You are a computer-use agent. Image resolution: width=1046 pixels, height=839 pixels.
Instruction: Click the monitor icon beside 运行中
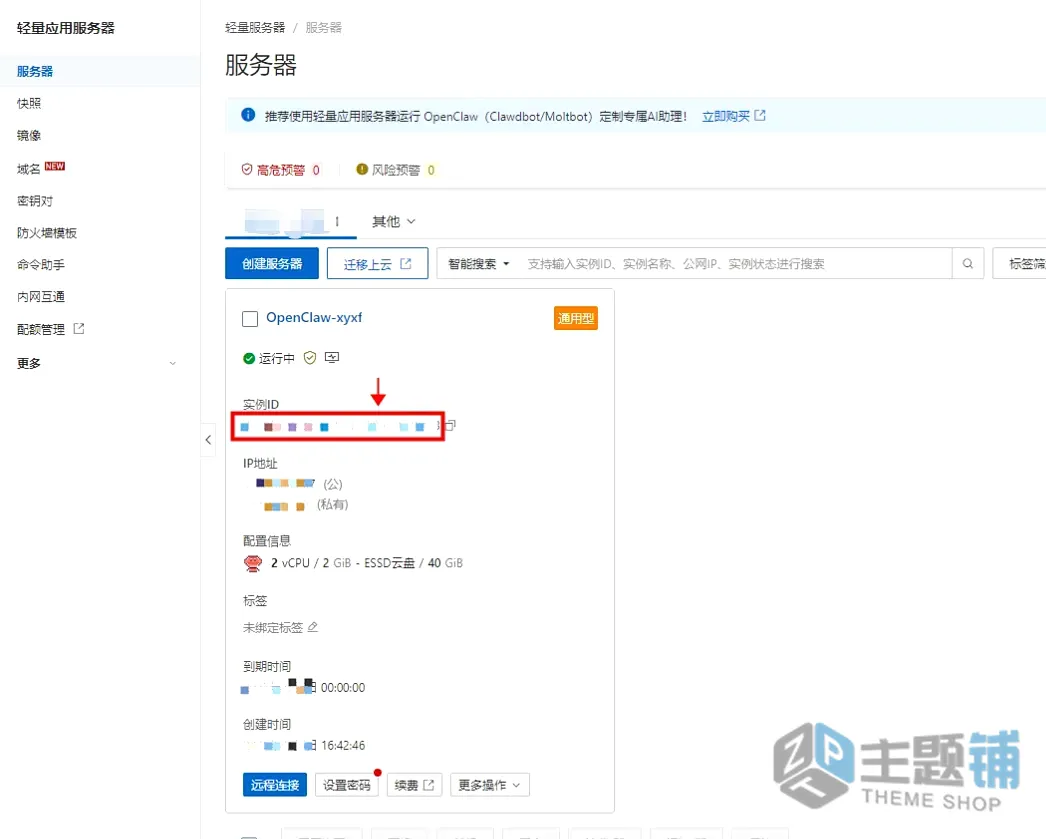point(332,357)
